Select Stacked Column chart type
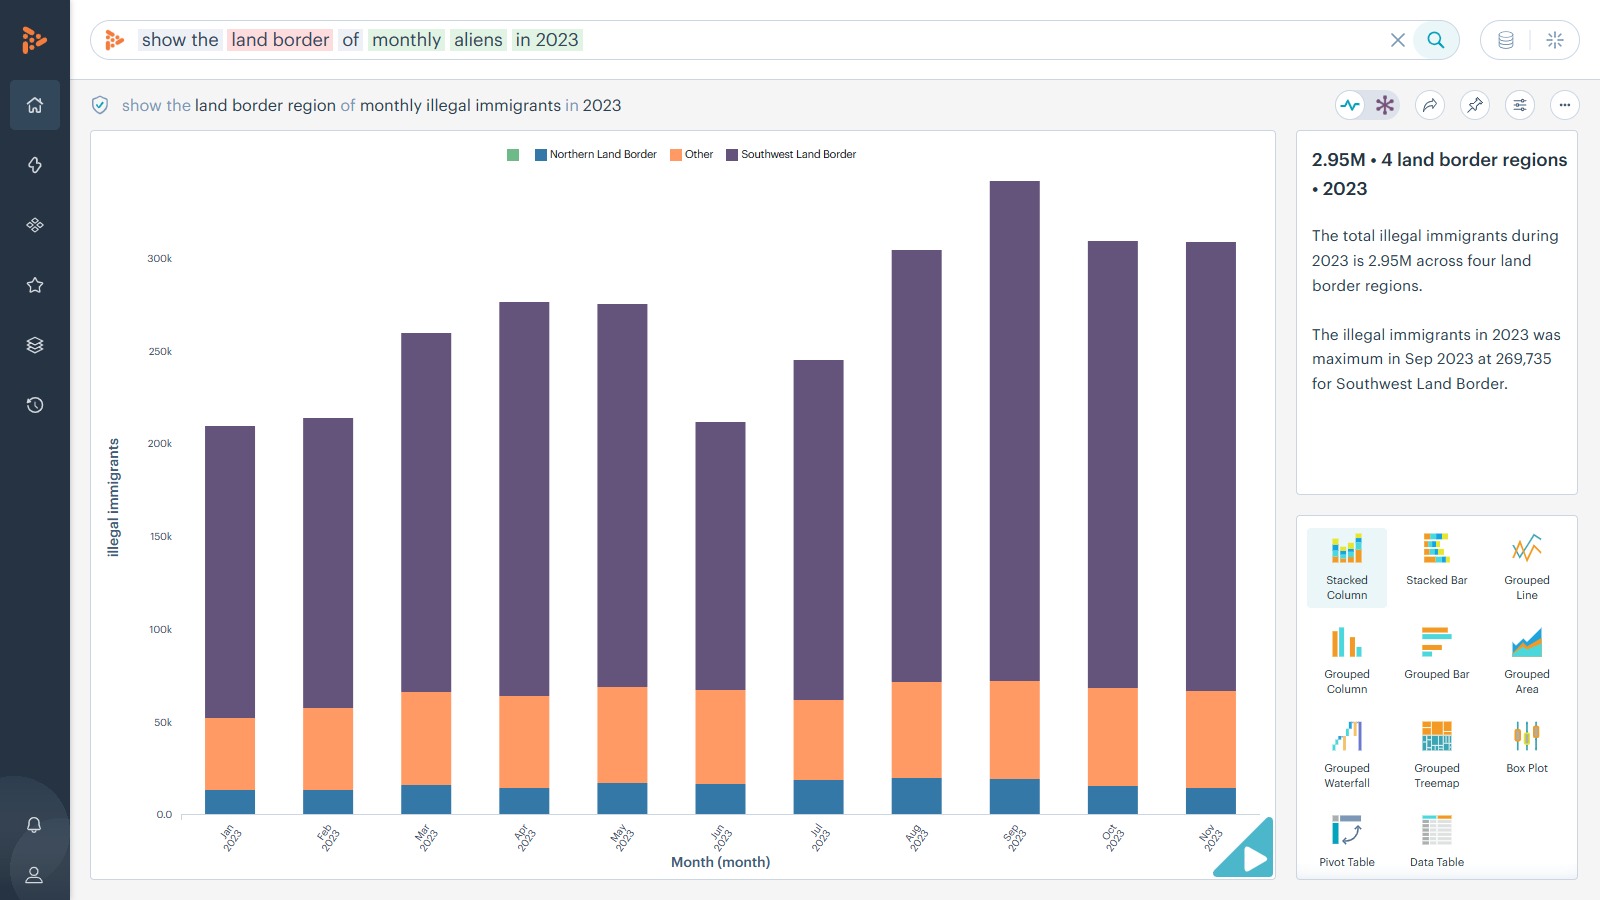The height and width of the screenshot is (900, 1600). click(1347, 567)
